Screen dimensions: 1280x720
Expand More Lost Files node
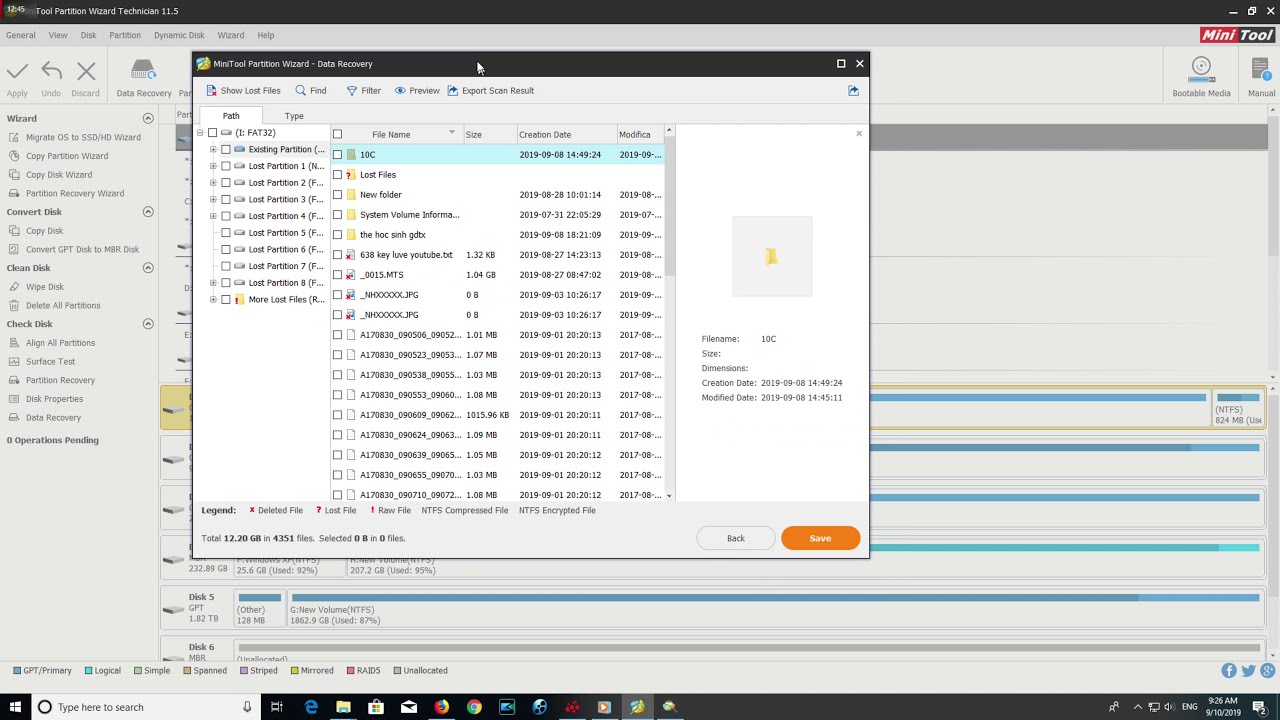pyautogui.click(x=213, y=299)
